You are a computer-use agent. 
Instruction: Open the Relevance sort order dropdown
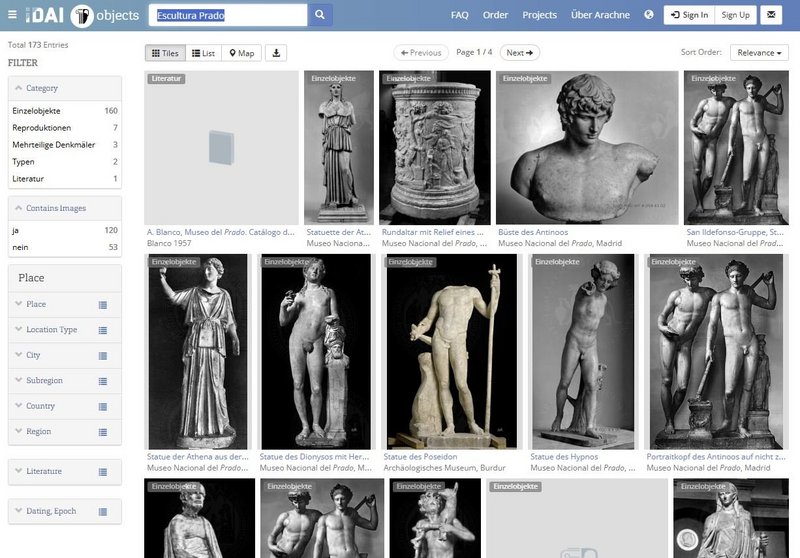(x=760, y=53)
